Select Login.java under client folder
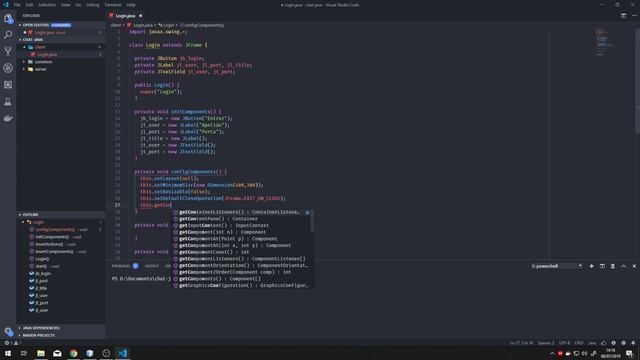Screen dimensions: 640x360 (x=61, y=54)
